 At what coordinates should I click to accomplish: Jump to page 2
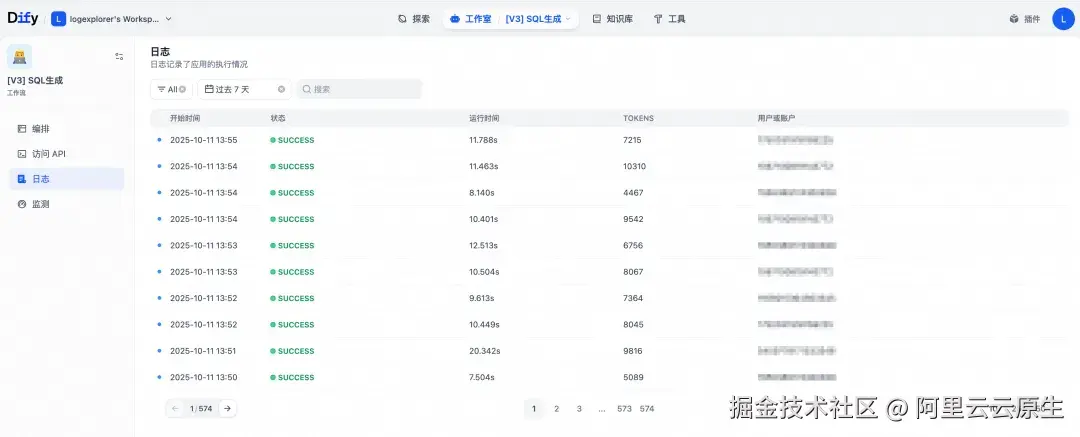[557, 409]
